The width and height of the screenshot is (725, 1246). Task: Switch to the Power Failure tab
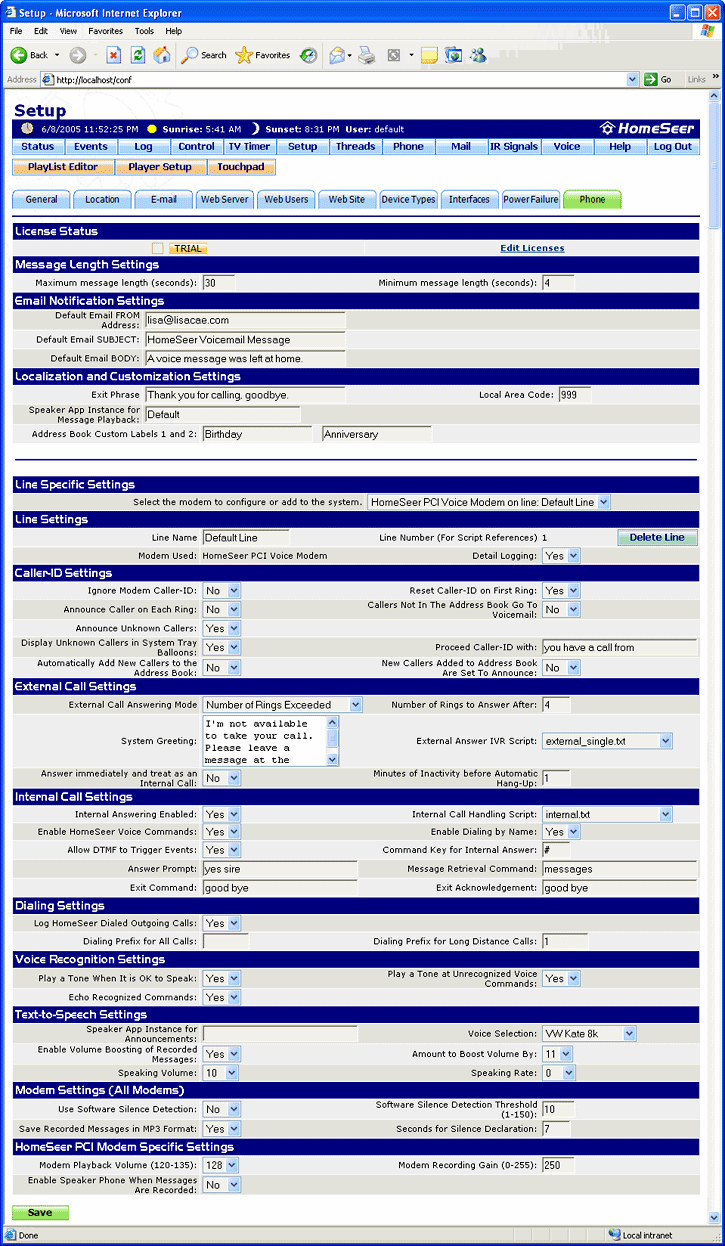[x=531, y=199]
